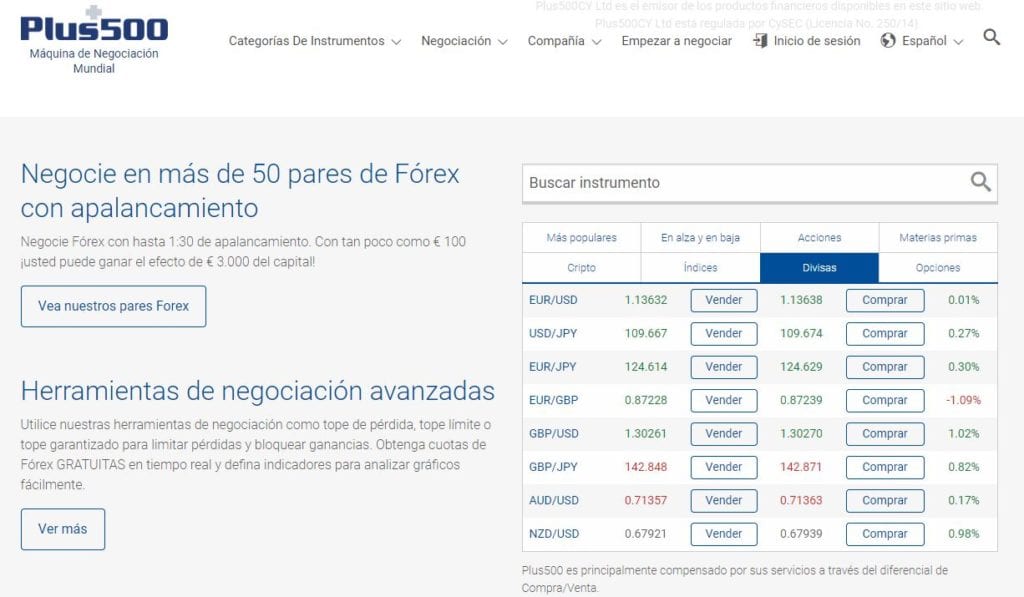
Task: Expand Categorías De Instrumentos menu
Action: pos(314,40)
